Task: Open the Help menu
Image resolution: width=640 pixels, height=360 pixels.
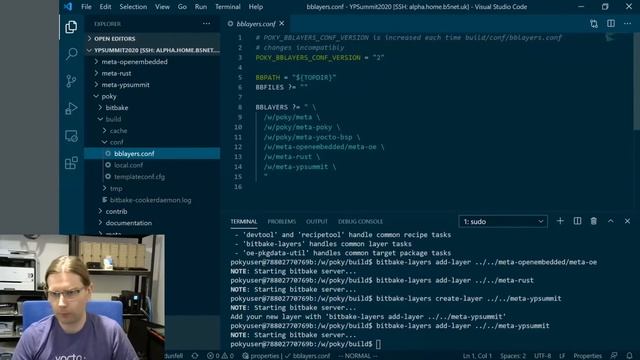Action: [x=256, y=7]
